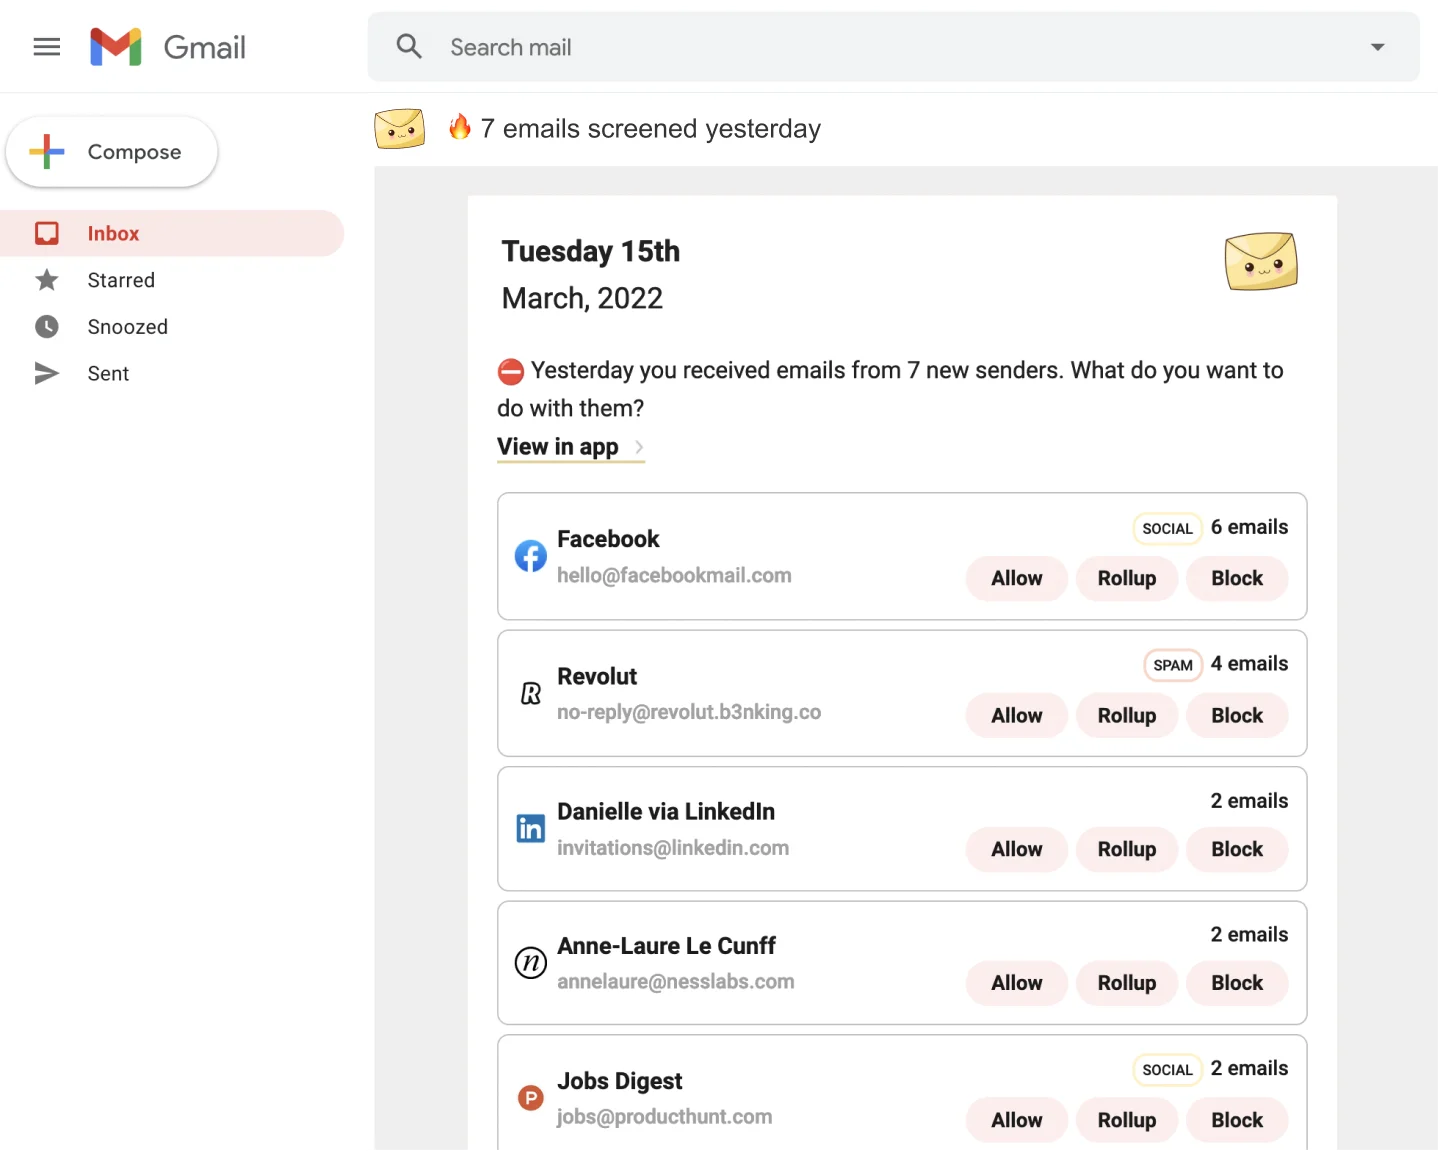This screenshot has height=1157, width=1439.
Task: Click the Ness Labs logo icon
Action: [530, 963]
